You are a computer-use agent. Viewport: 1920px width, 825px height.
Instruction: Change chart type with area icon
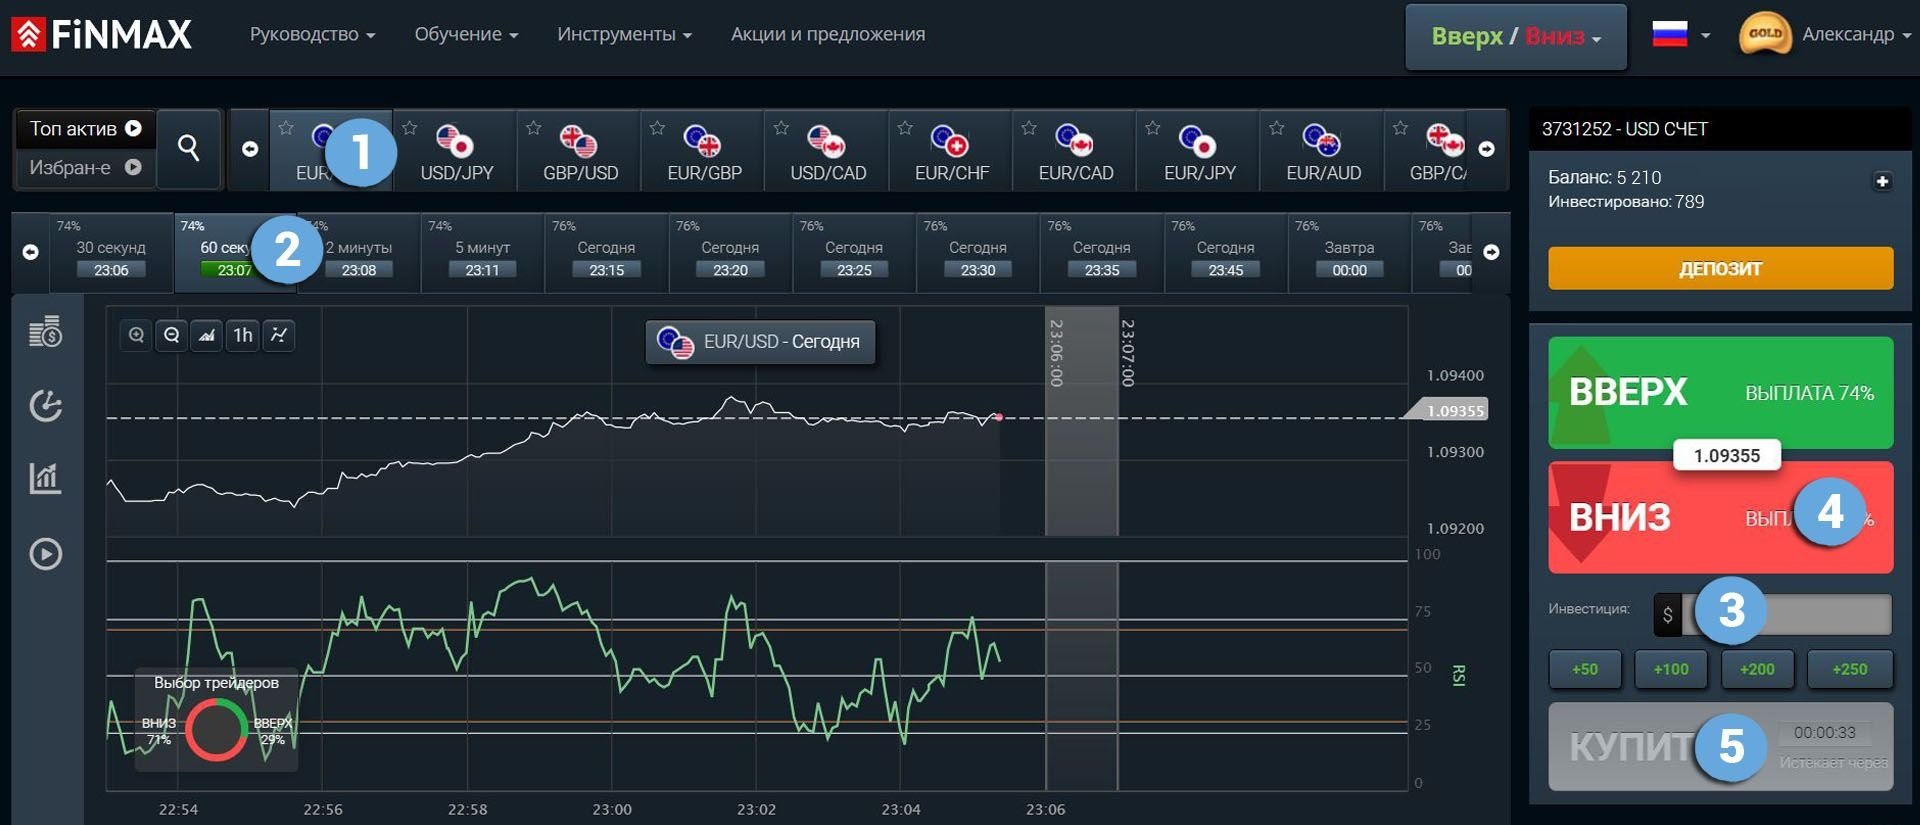[x=207, y=335]
